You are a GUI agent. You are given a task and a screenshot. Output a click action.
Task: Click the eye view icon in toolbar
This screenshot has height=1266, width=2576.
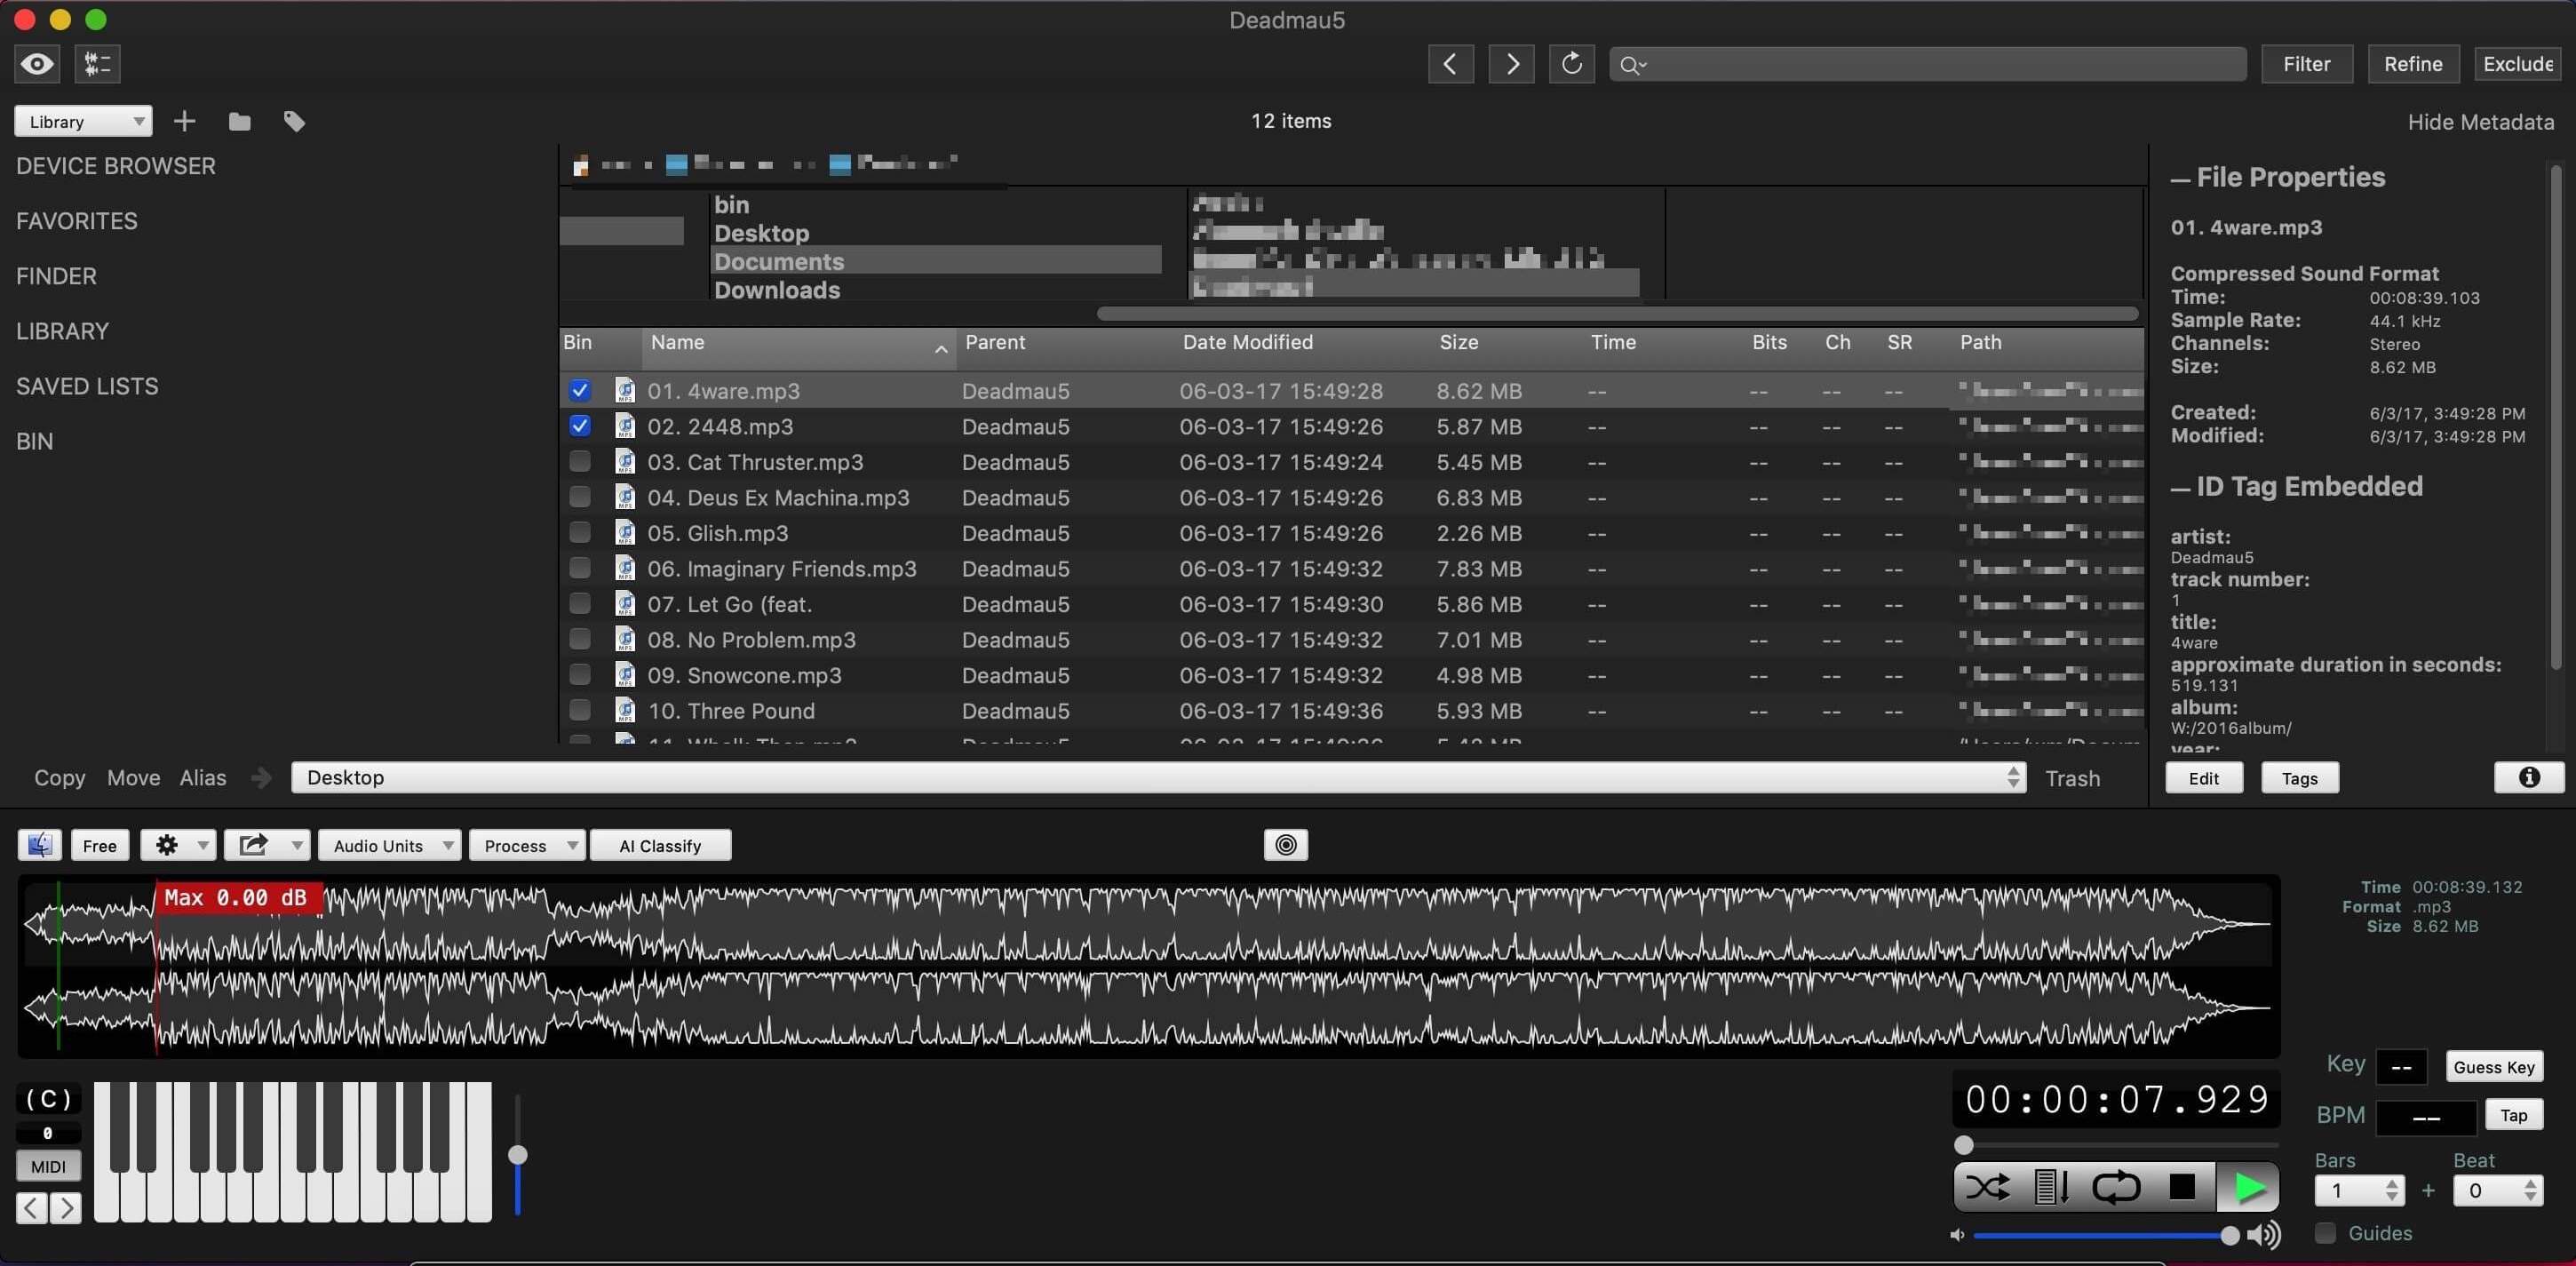coord(37,64)
